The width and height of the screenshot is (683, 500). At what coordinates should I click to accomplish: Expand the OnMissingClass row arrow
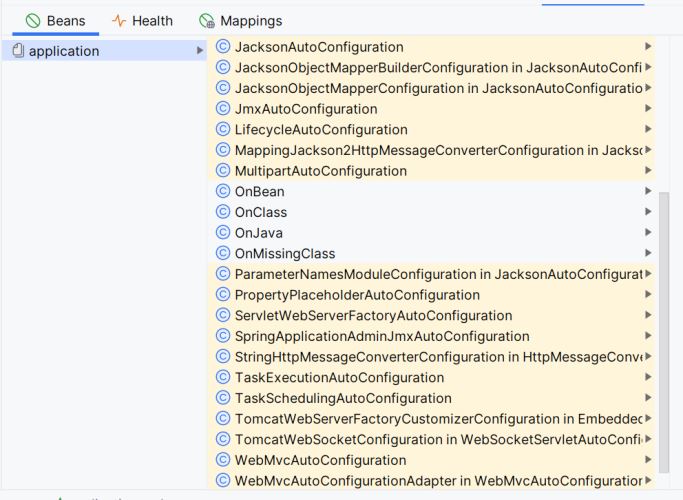(648, 253)
